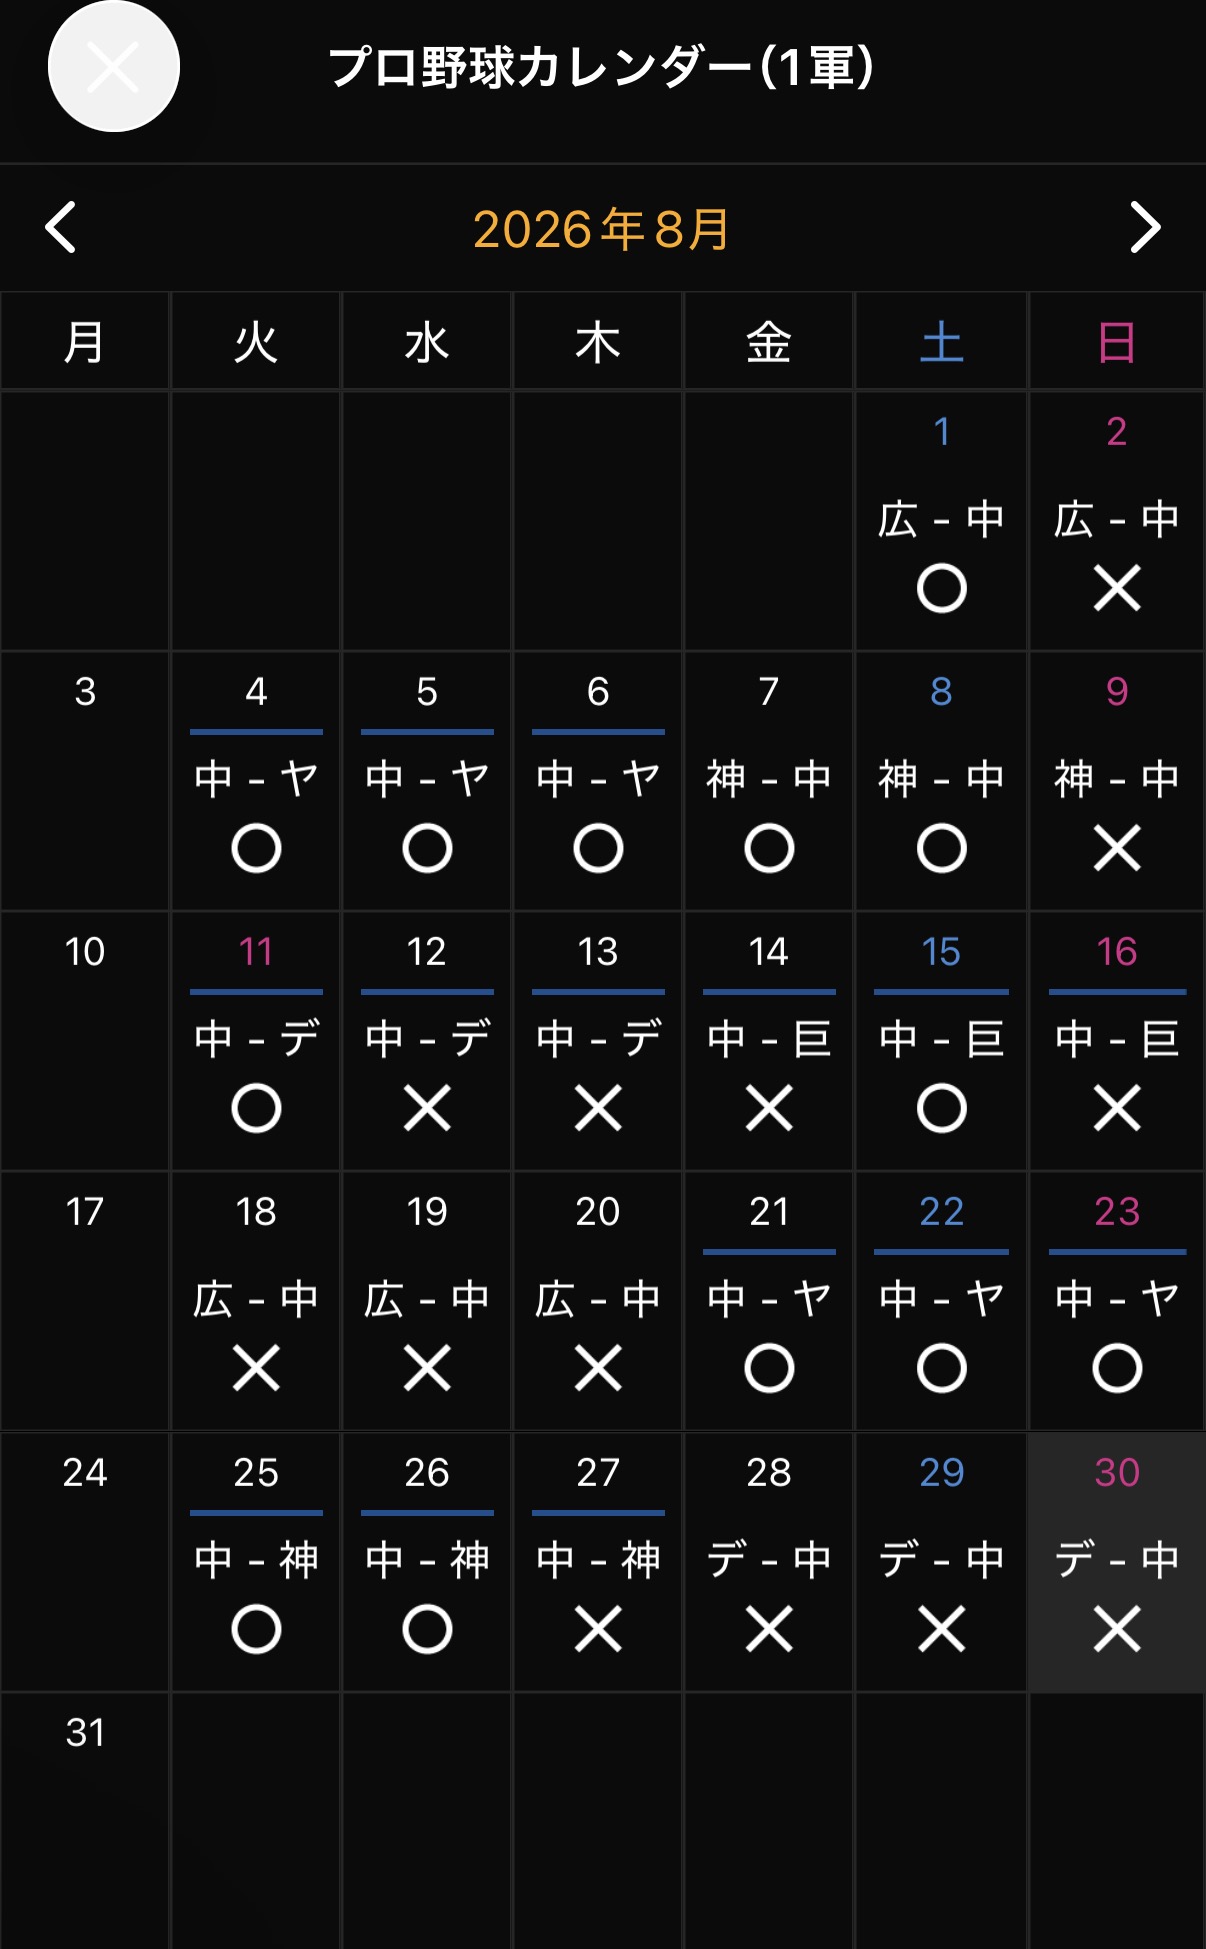1206x1949 pixels.
Task: Open August 1 game 広-中 win circle
Action: (x=941, y=588)
